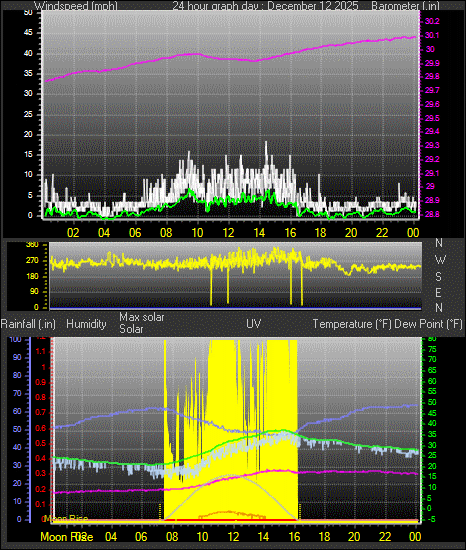Click the 'Barometer (.in)' title label
The width and height of the screenshot is (466, 550).
[405, 6]
